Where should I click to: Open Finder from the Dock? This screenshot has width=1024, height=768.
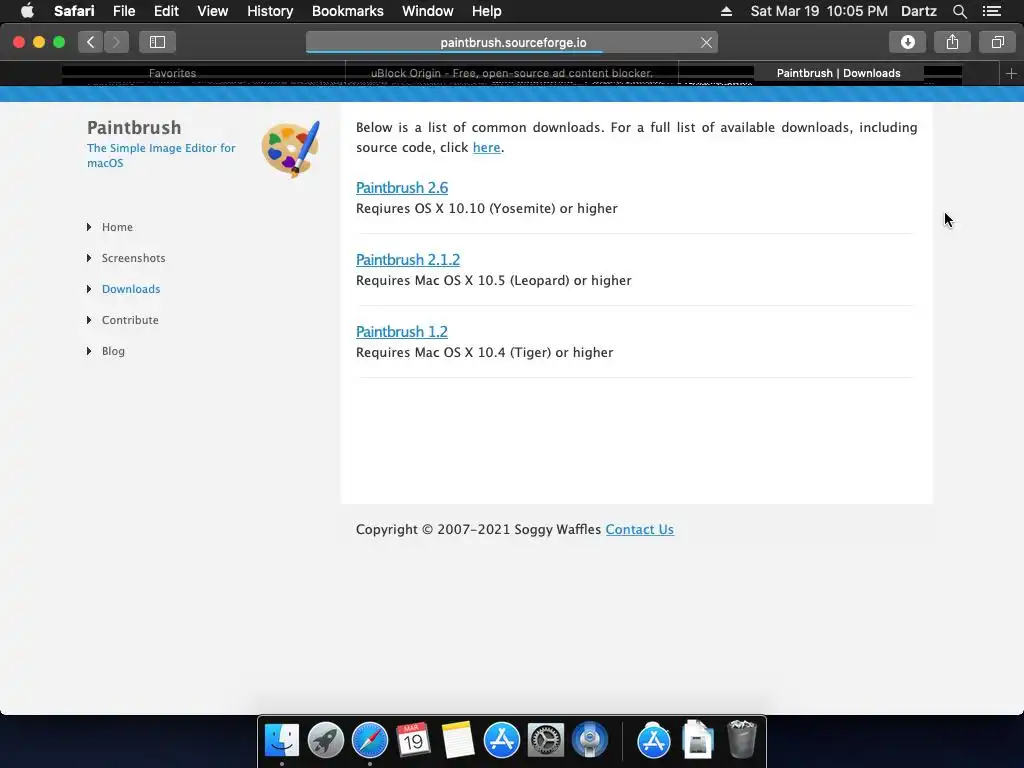(x=281, y=740)
